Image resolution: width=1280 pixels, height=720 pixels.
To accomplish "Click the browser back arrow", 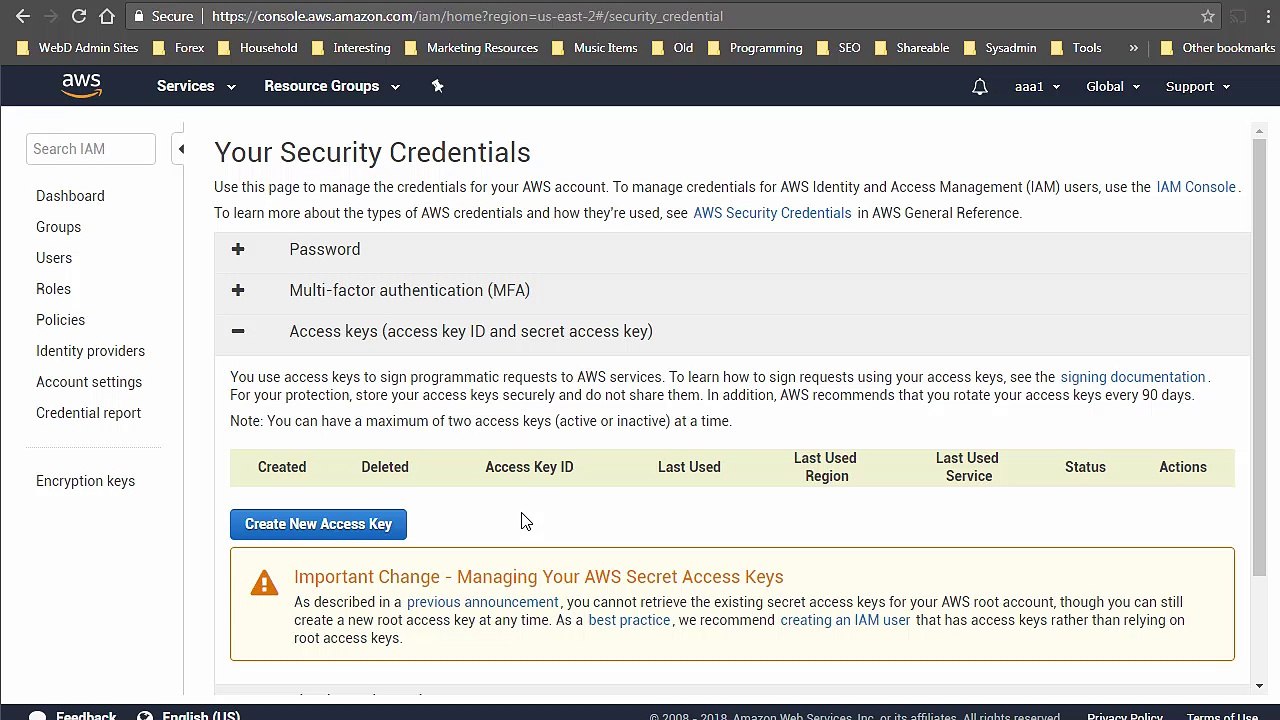I will (23, 16).
